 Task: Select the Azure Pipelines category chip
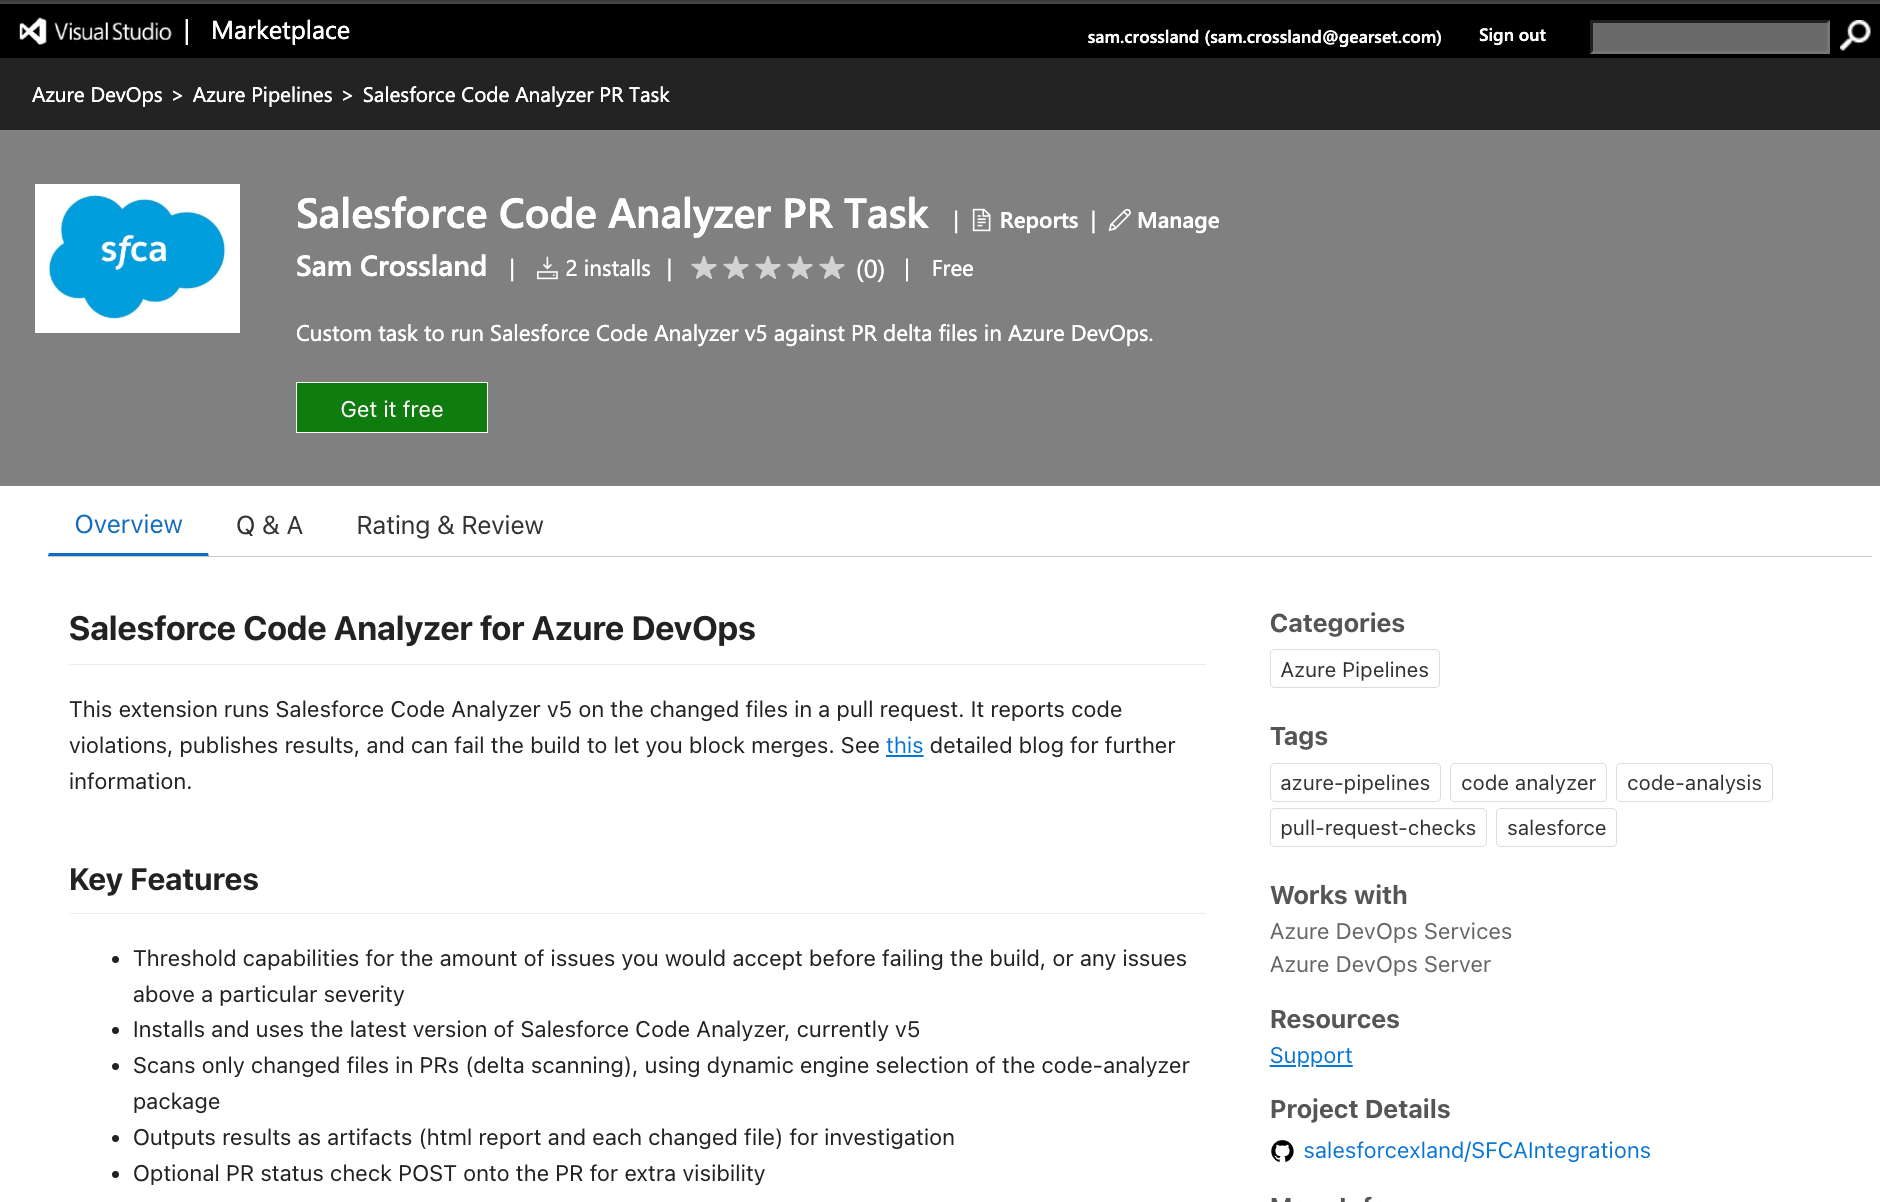point(1354,669)
